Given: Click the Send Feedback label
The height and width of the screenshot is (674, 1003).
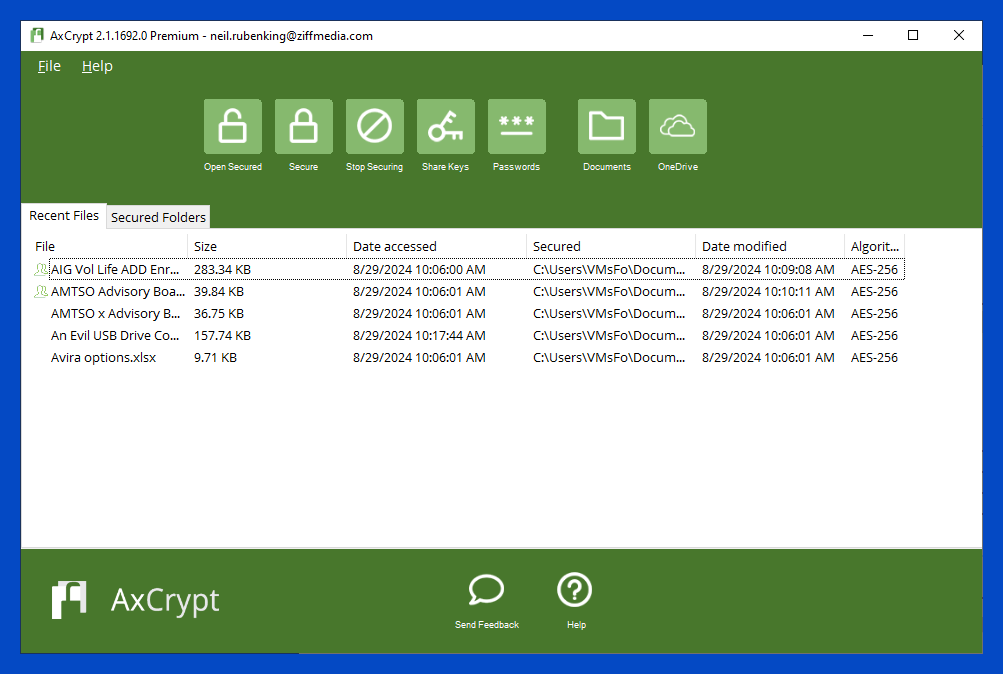Looking at the screenshot, I should (487, 625).
